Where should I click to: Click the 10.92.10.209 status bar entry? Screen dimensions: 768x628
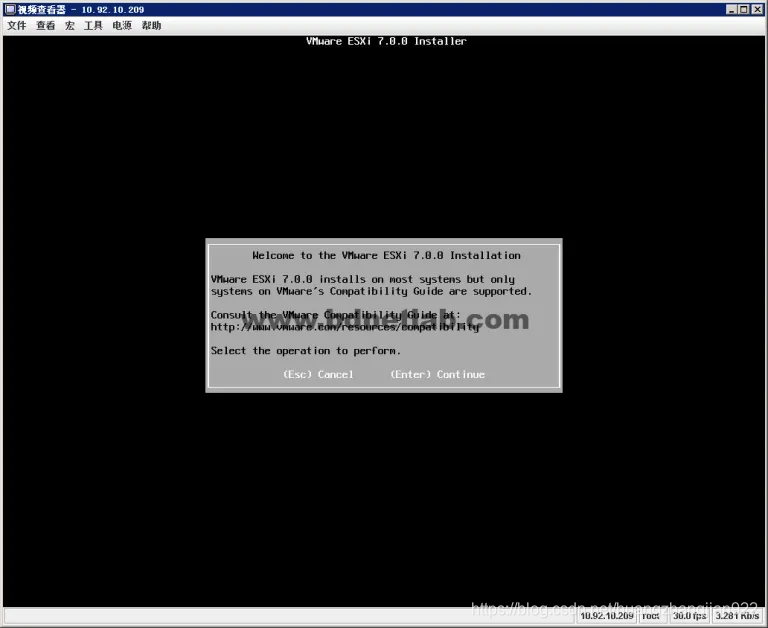(x=606, y=616)
